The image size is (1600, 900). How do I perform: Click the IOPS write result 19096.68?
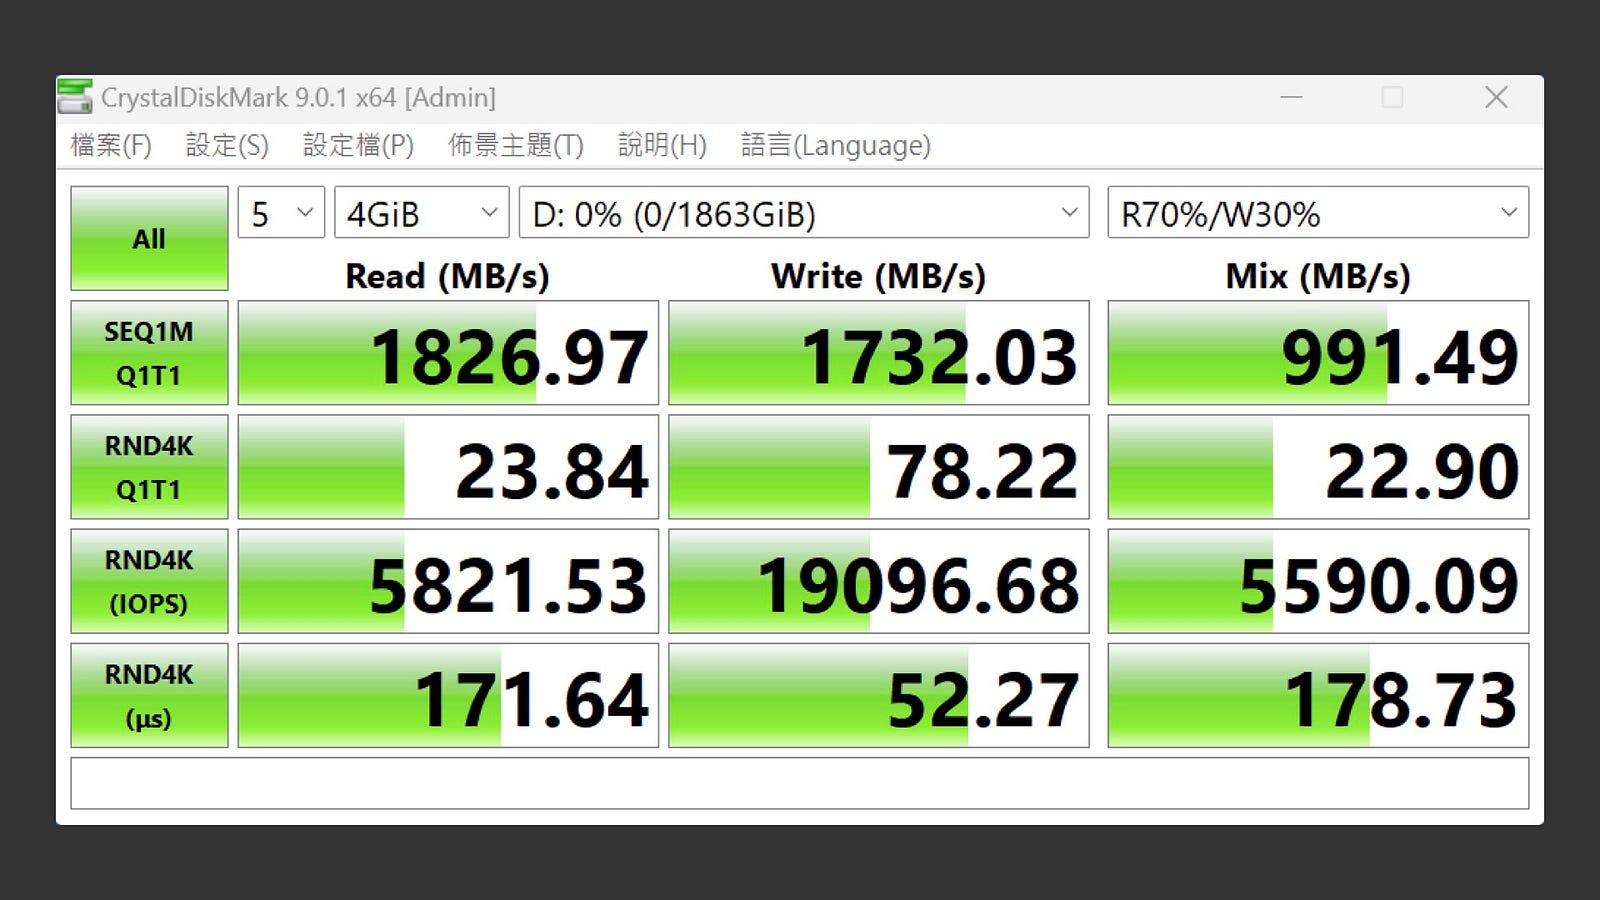tap(879, 581)
